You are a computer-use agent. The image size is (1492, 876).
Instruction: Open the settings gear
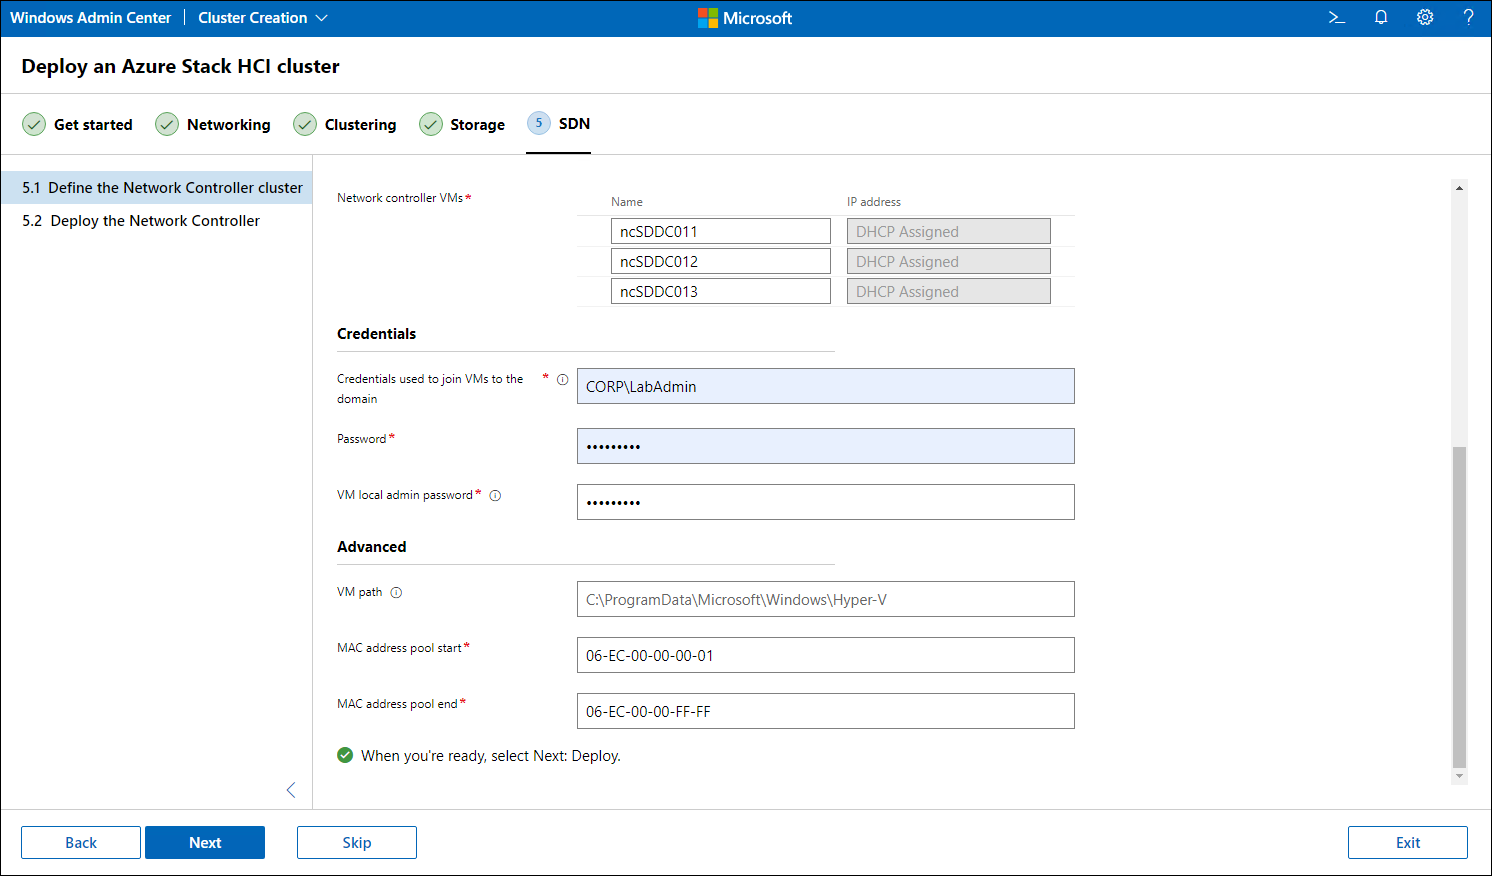tap(1425, 18)
